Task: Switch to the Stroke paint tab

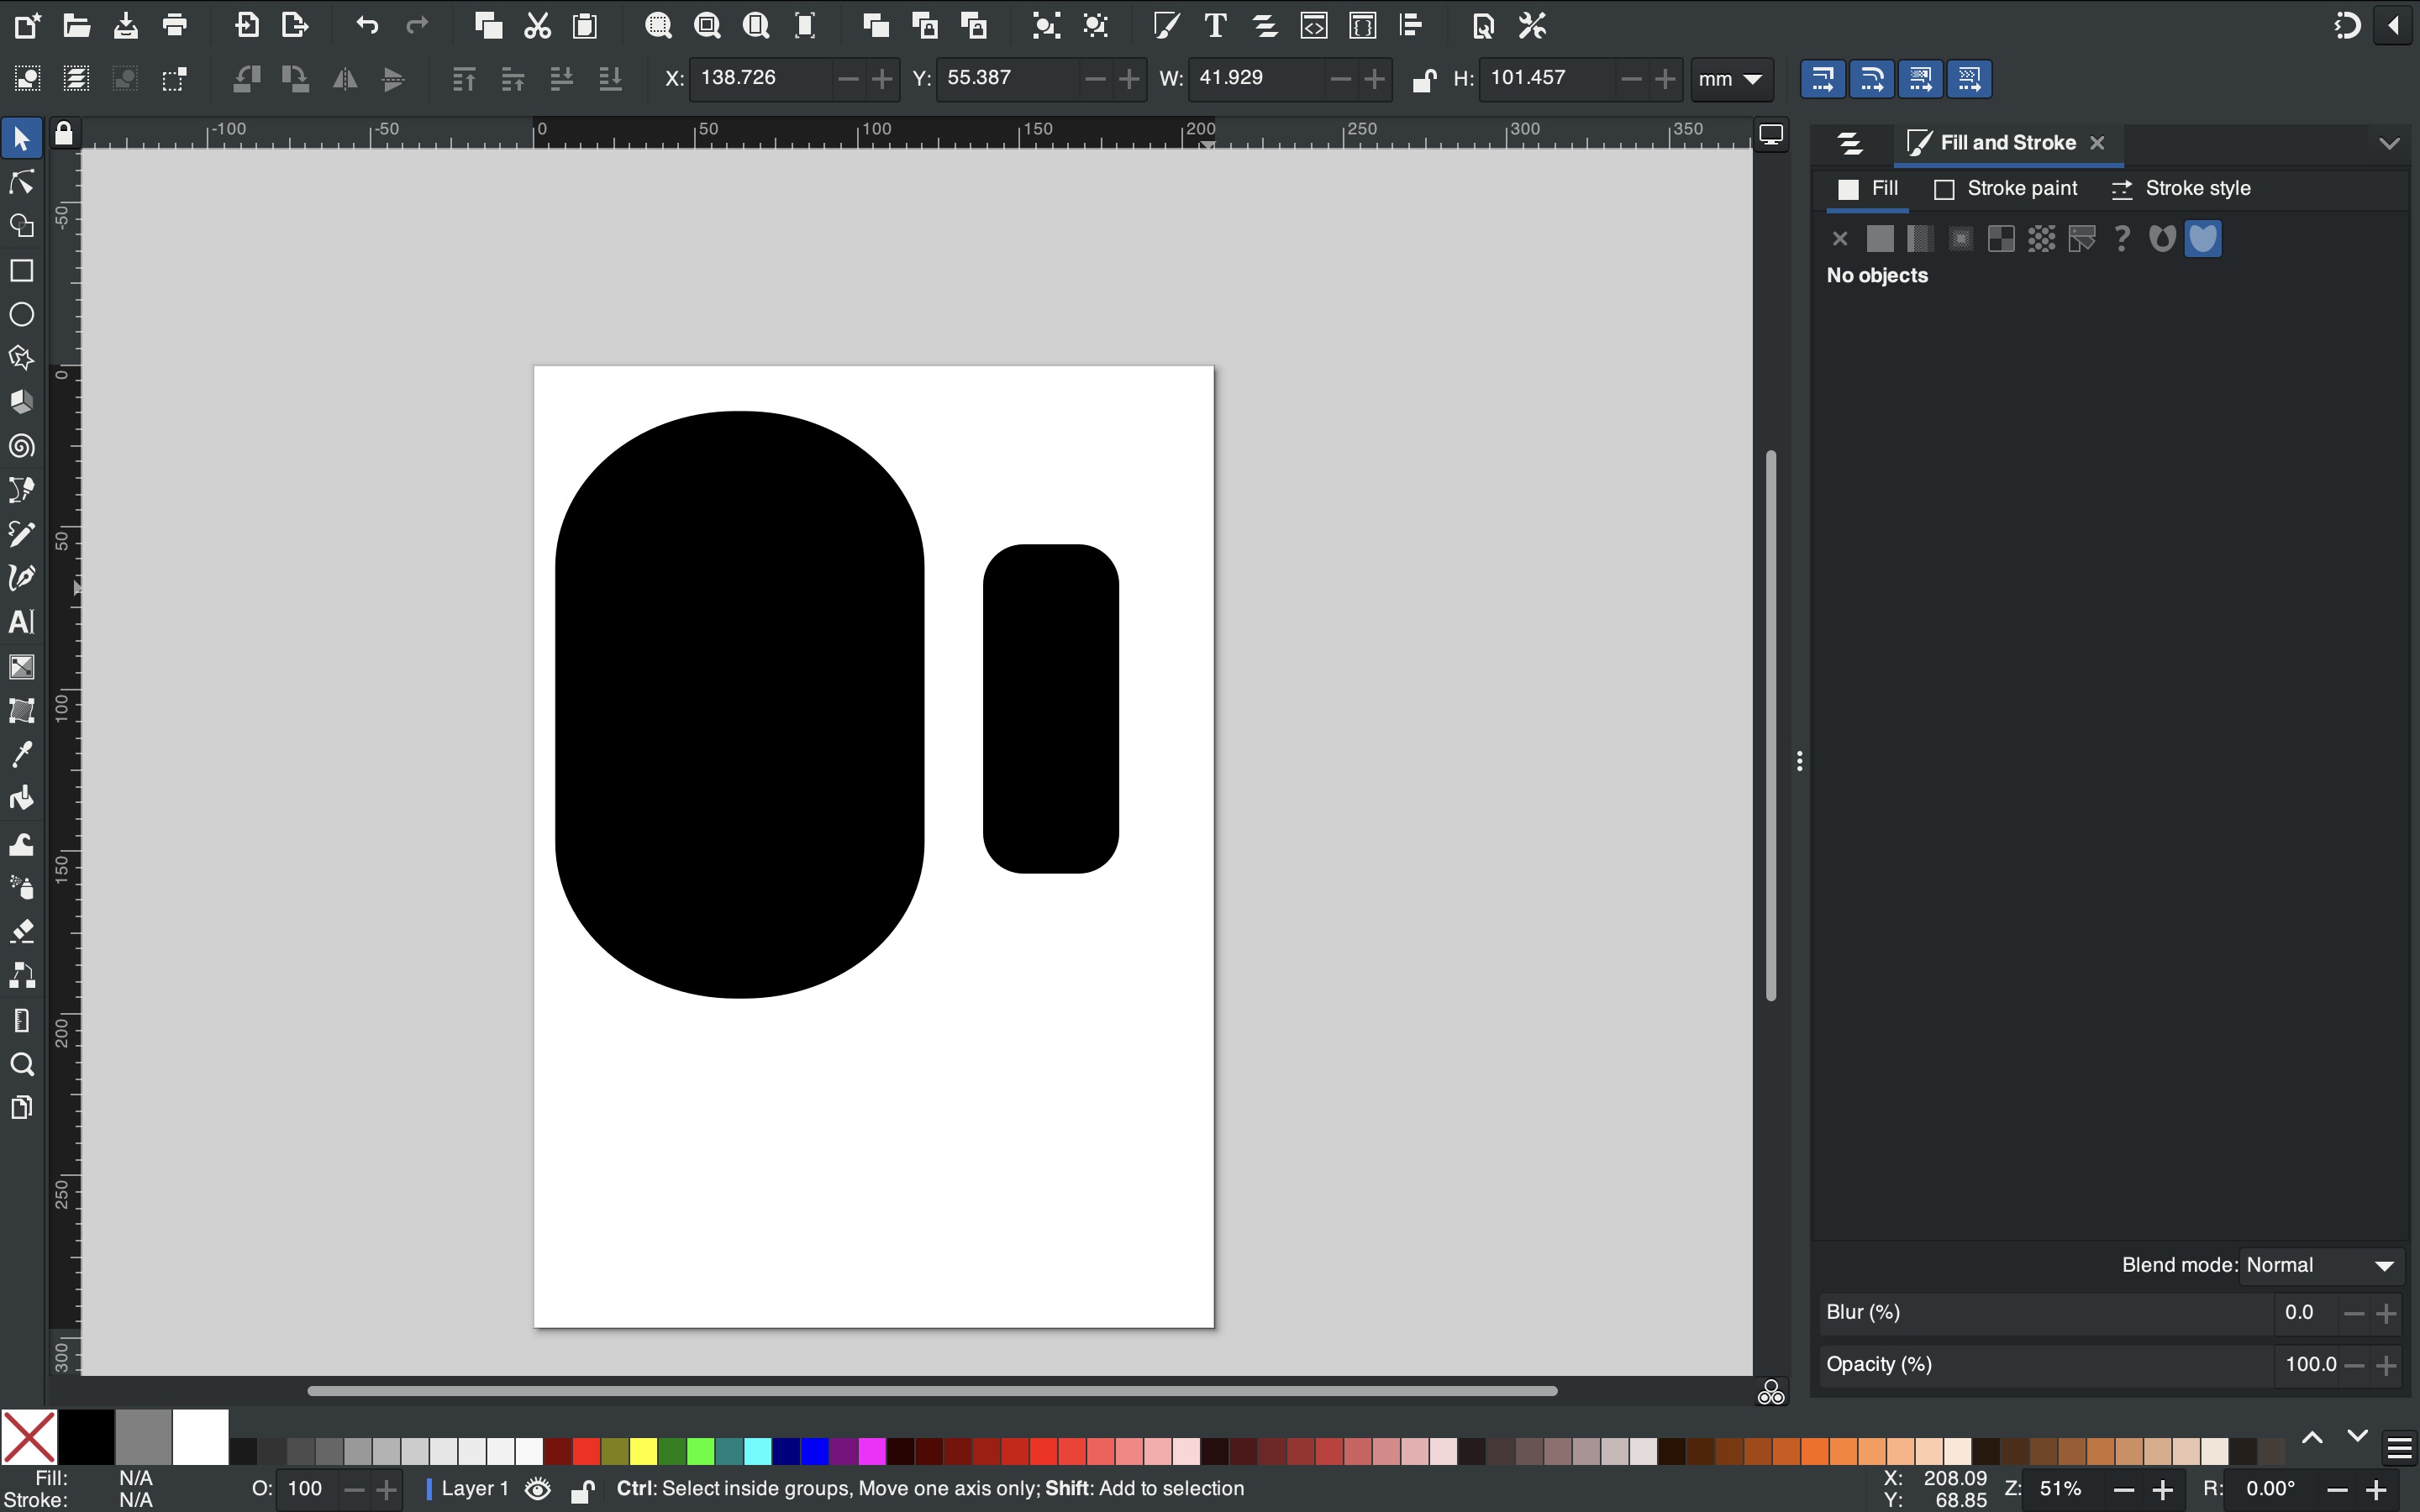Action: coord(2006,189)
